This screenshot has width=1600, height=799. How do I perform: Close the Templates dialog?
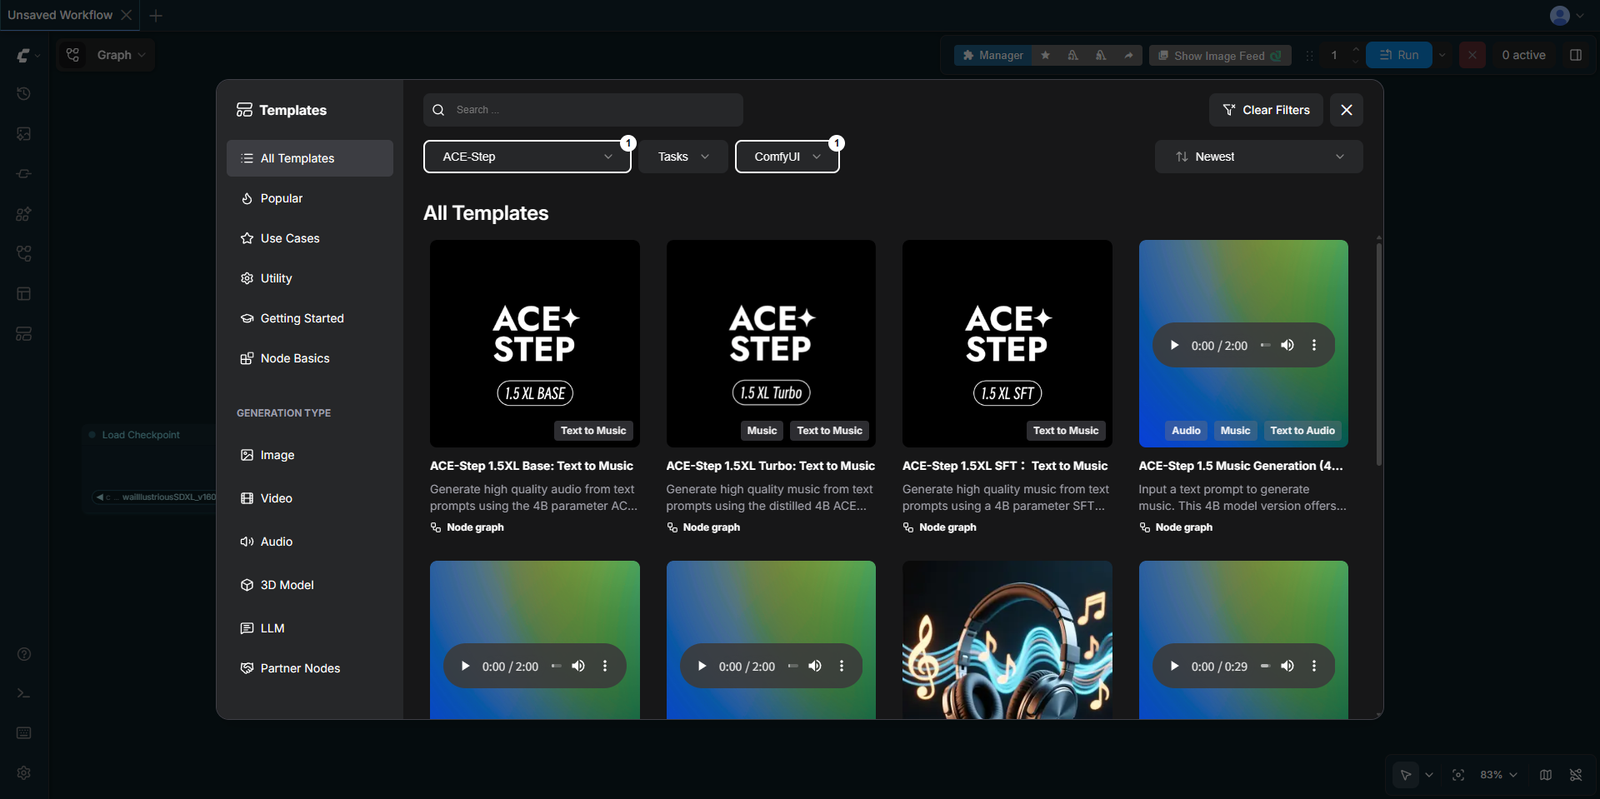(x=1346, y=110)
